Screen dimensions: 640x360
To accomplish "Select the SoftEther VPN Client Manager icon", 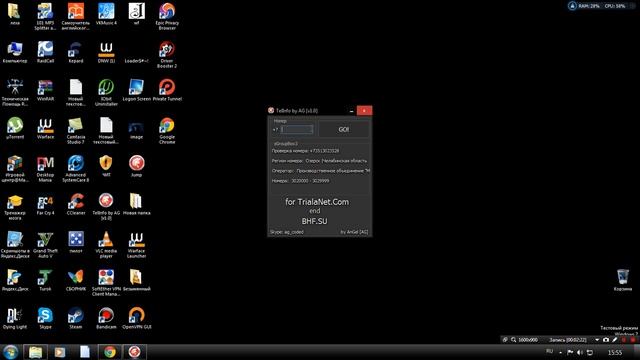I will [106, 282].
